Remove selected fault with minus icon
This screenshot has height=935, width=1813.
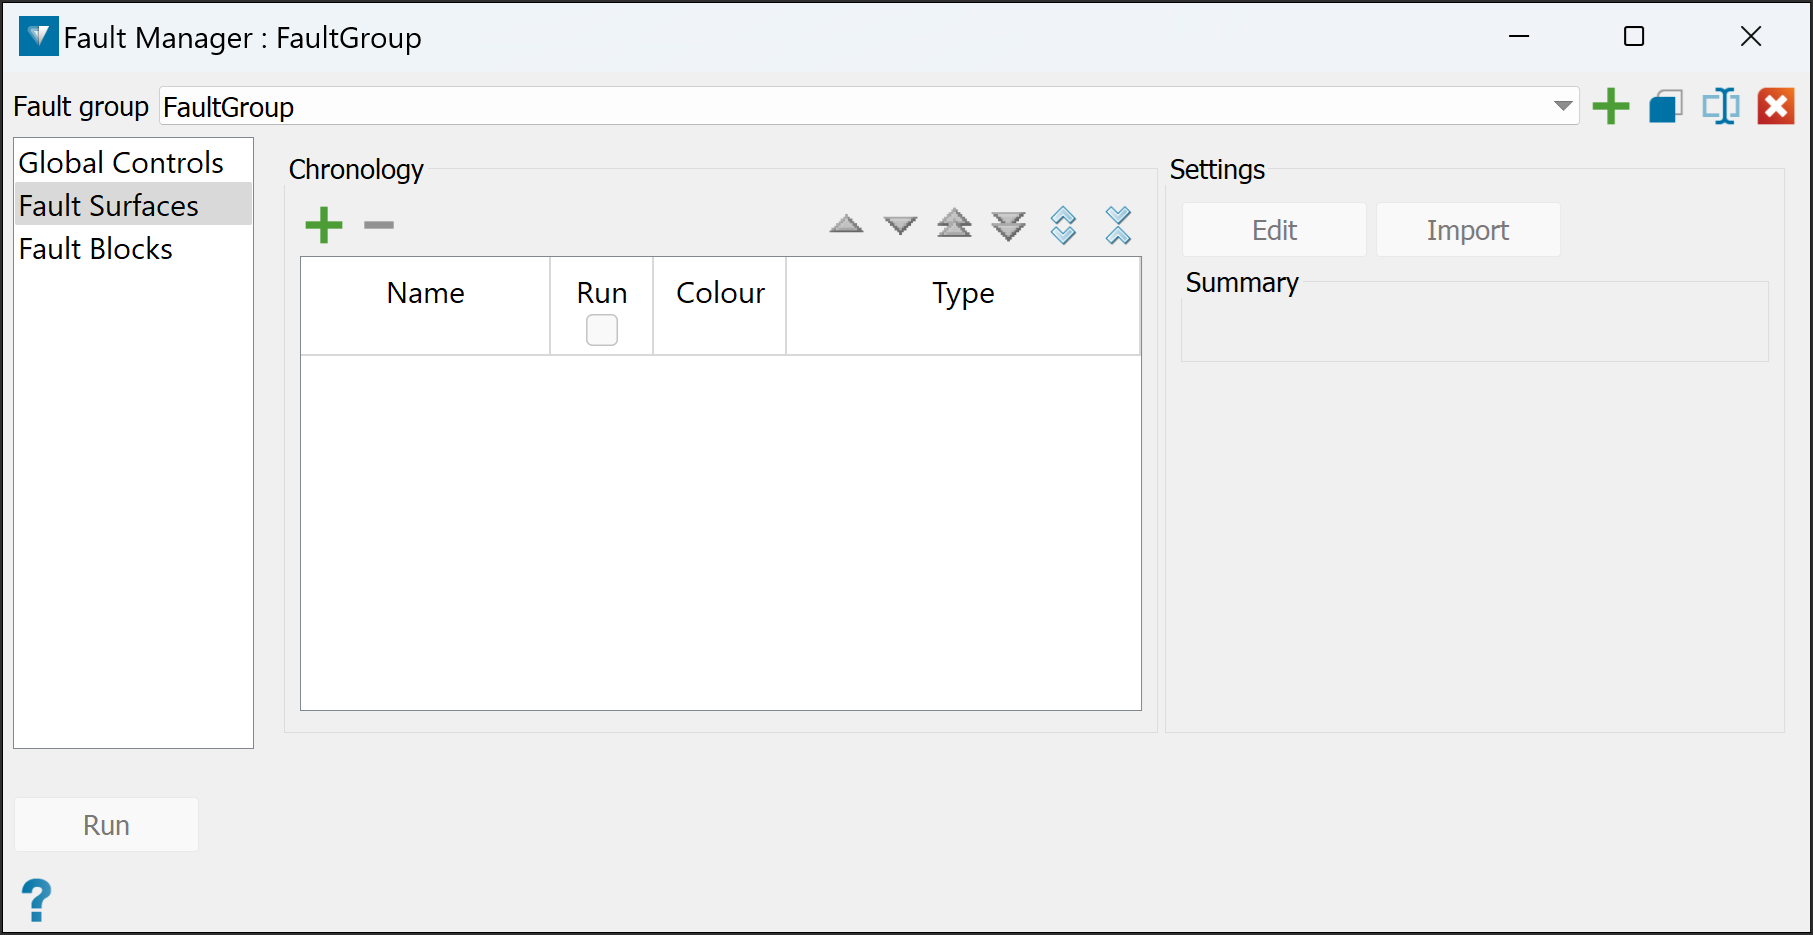[379, 225]
